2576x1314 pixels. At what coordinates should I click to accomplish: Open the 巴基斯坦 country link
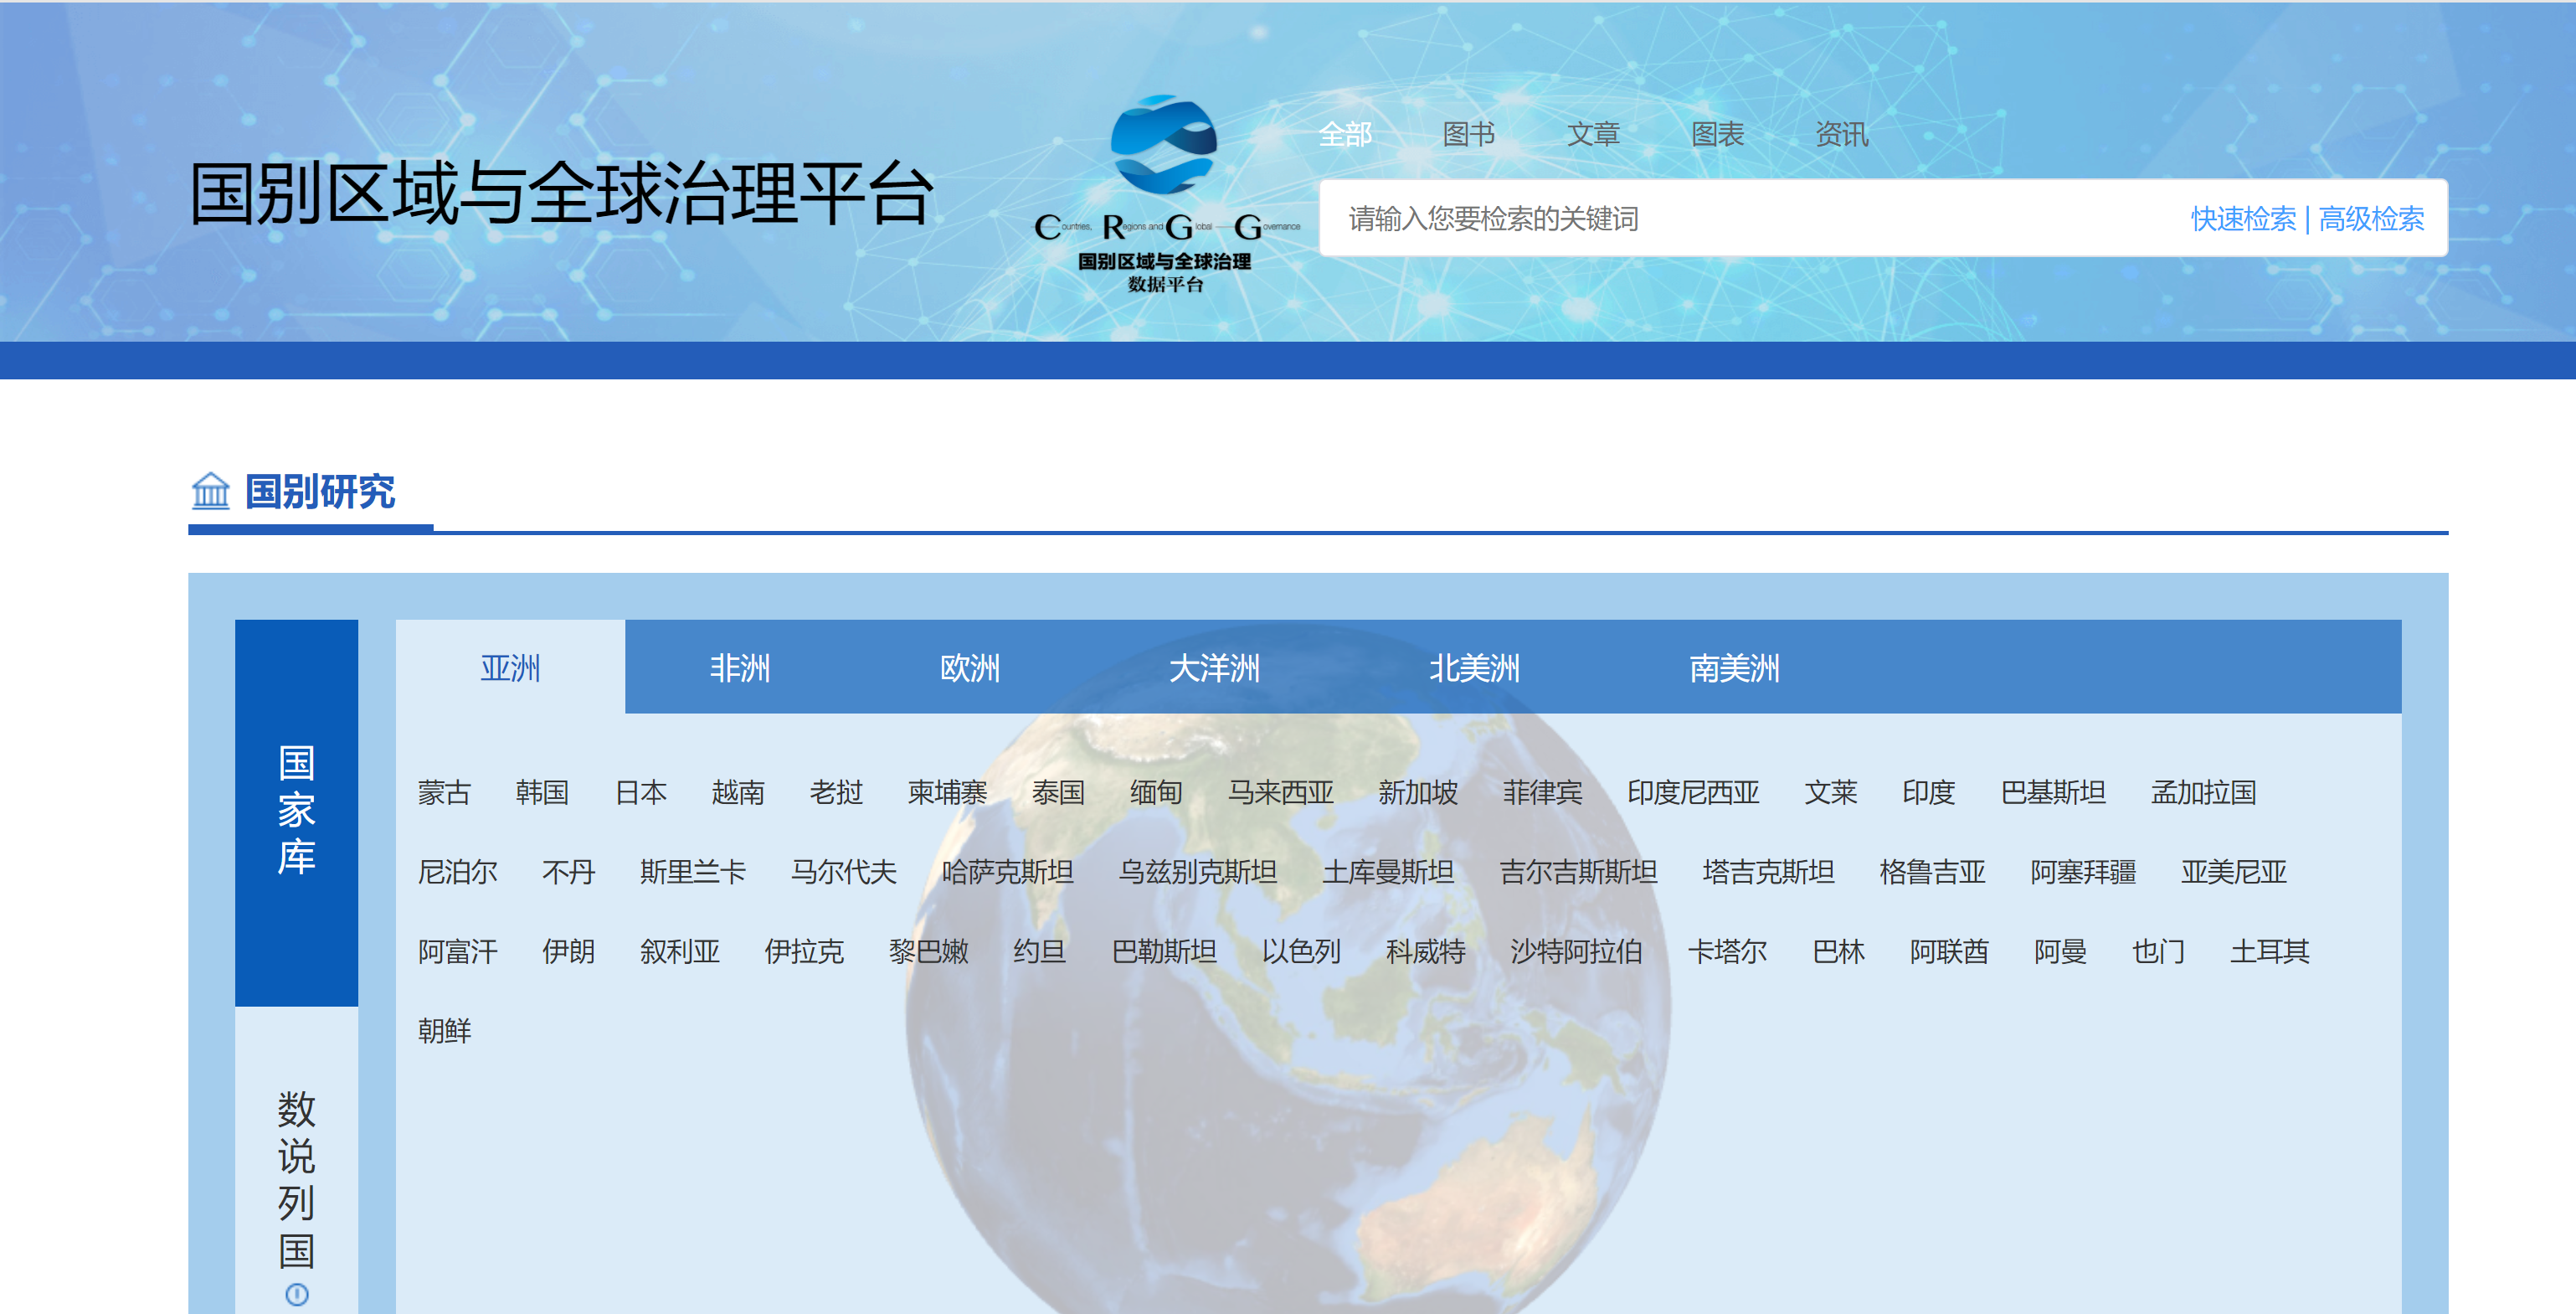[x=2053, y=793]
